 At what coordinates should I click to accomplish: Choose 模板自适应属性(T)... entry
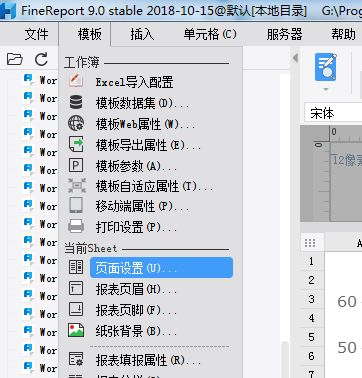click(154, 187)
